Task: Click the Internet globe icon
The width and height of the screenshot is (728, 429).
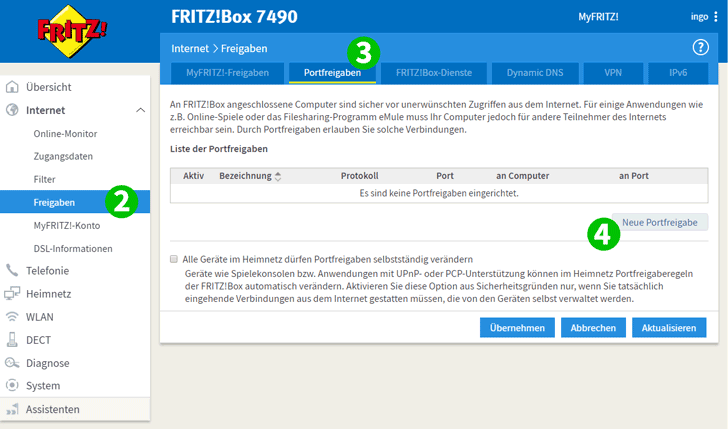Action: (12, 110)
